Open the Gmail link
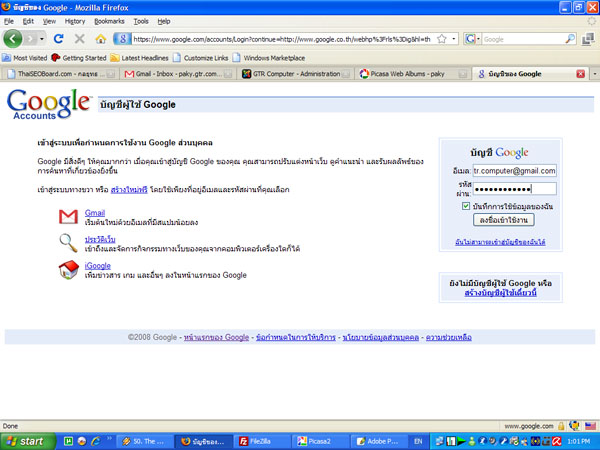600x450 pixels. pyautogui.click(x=95, y=213)
